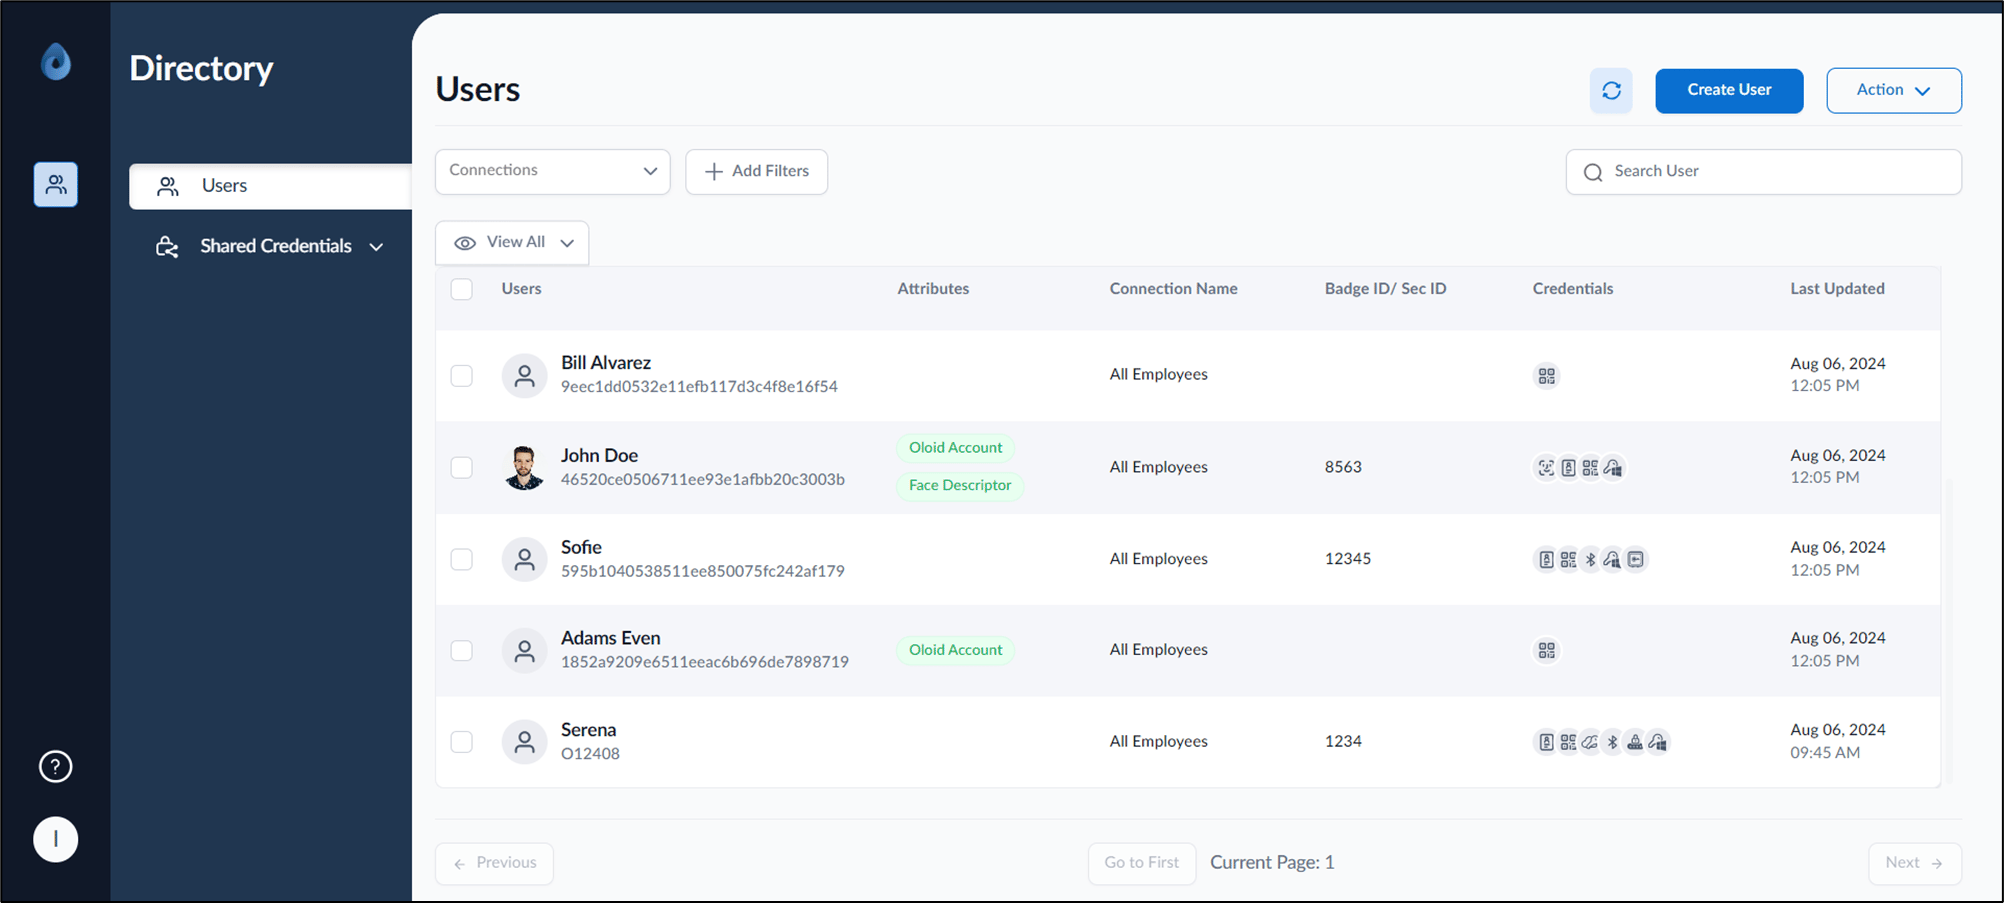Toggle the select-all users checkbox
The image size is (2004, 903).
pyautogui.click(x=461, y=289)
